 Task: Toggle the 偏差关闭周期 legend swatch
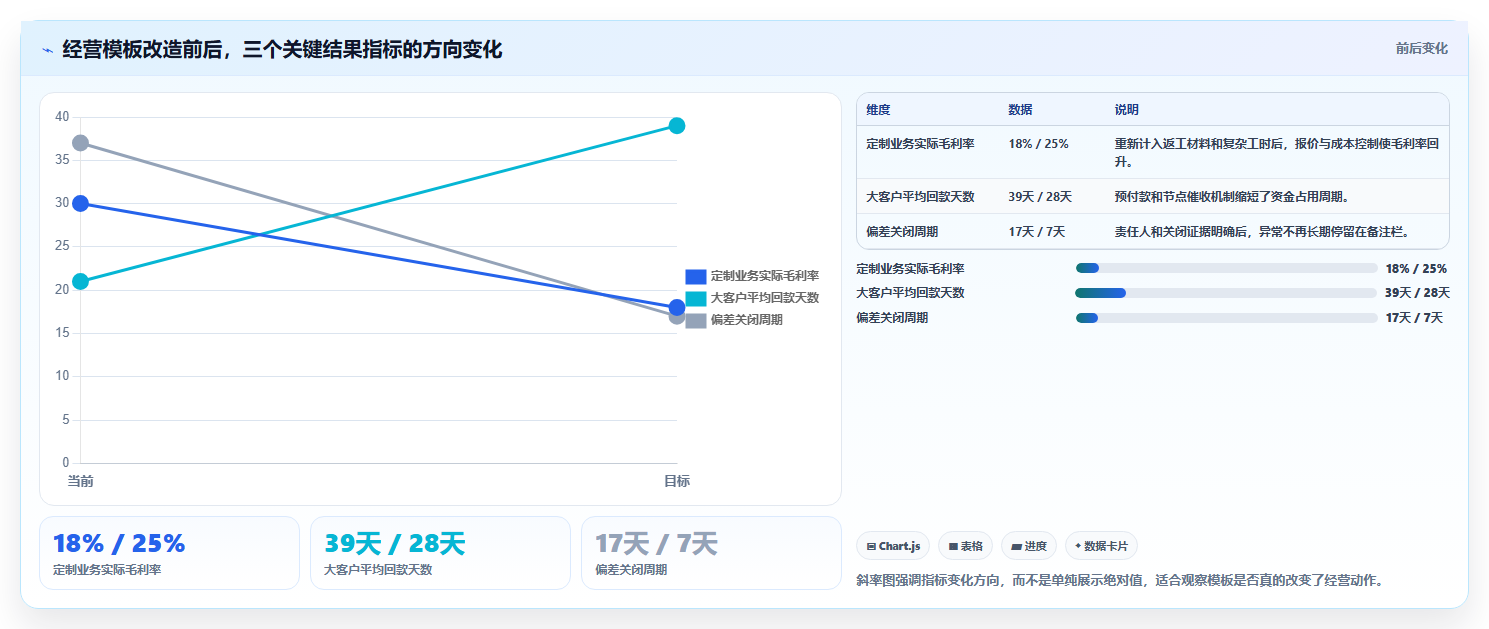tap(696, 320)
